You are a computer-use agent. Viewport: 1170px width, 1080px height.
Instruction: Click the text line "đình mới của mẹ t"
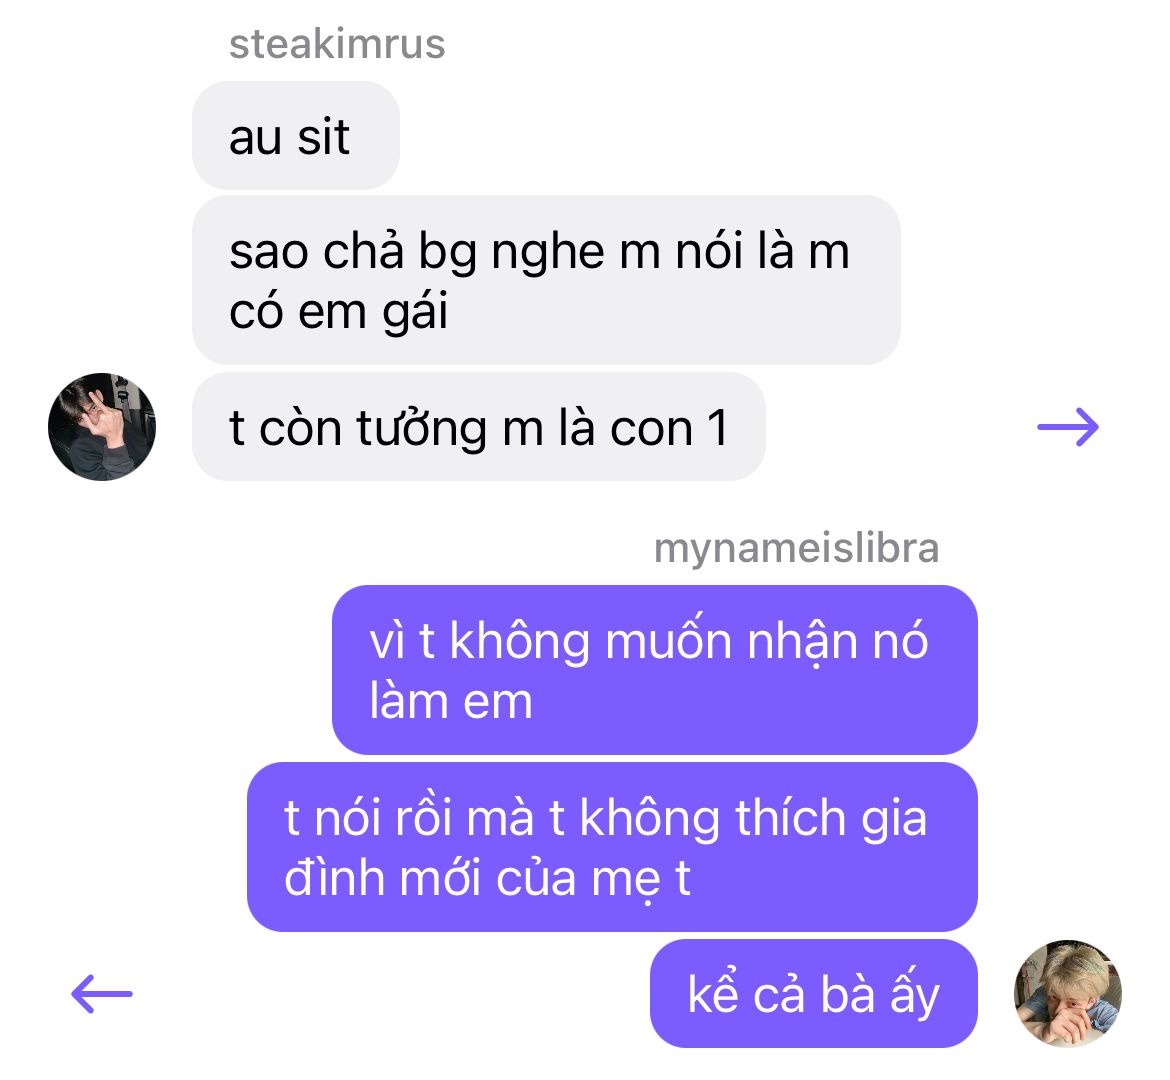[x=487, y=878]
